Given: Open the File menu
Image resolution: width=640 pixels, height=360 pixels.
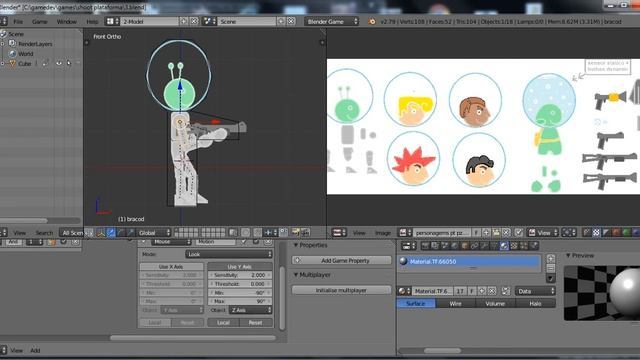Looking at the screenshot, I should 18,21.
